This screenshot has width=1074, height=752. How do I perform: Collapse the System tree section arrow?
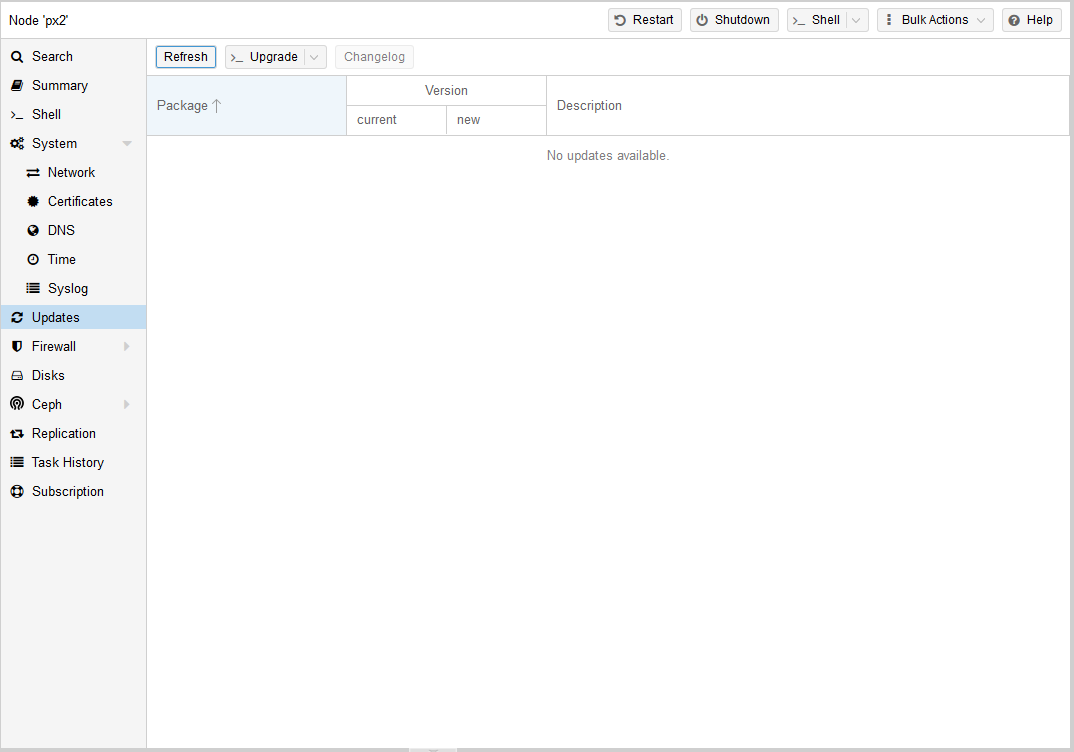click(x=127, y=144)
